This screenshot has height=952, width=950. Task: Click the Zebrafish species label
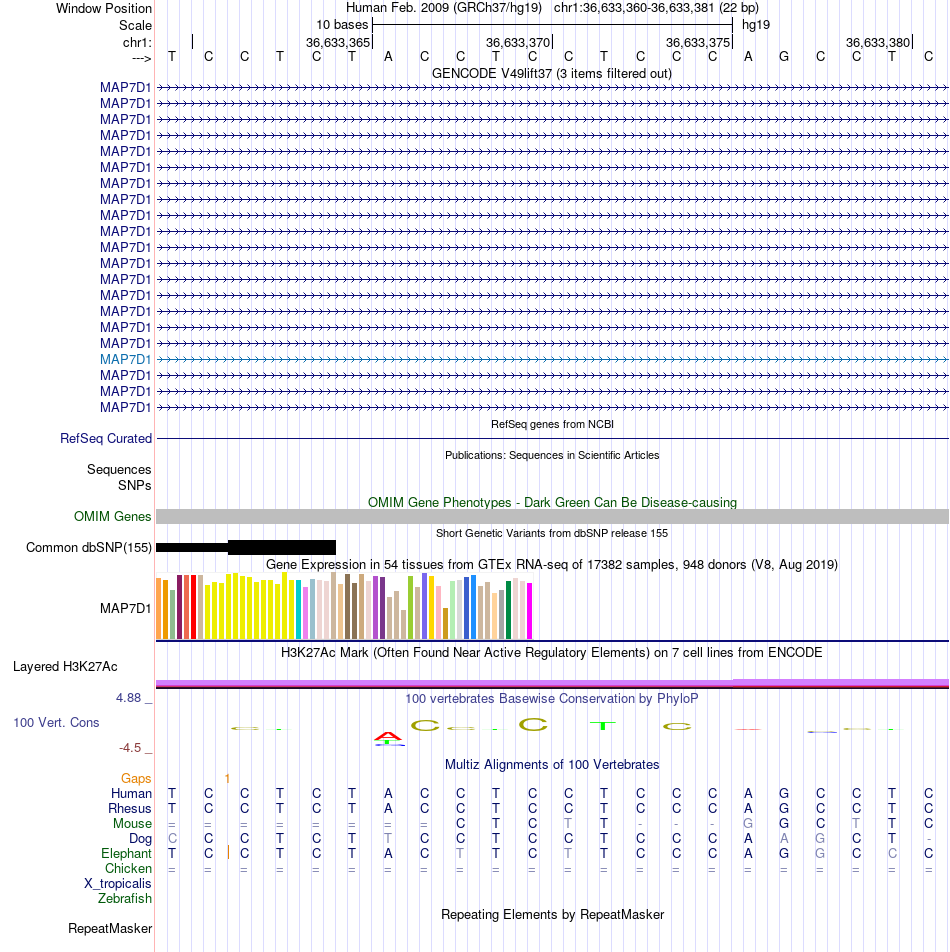click(124, 899)
